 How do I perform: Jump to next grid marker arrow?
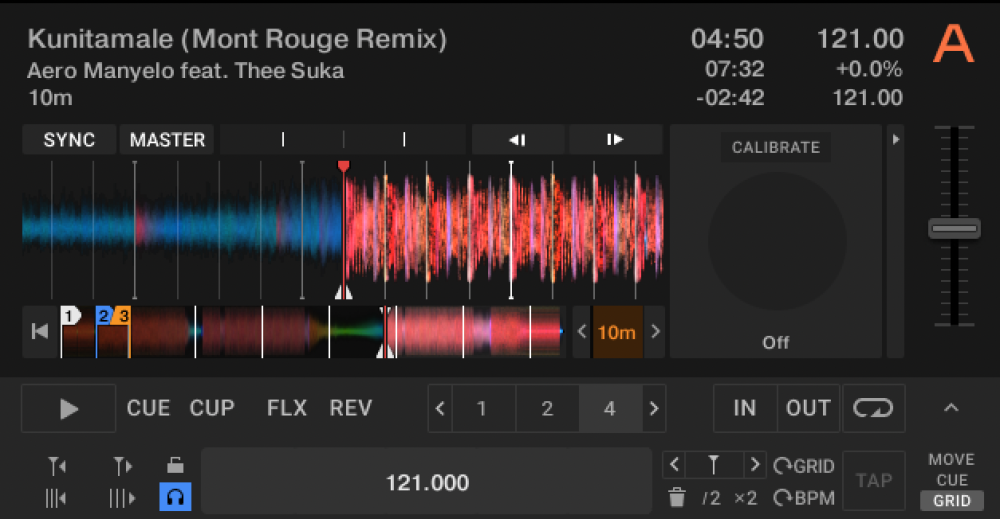[754, 465]
